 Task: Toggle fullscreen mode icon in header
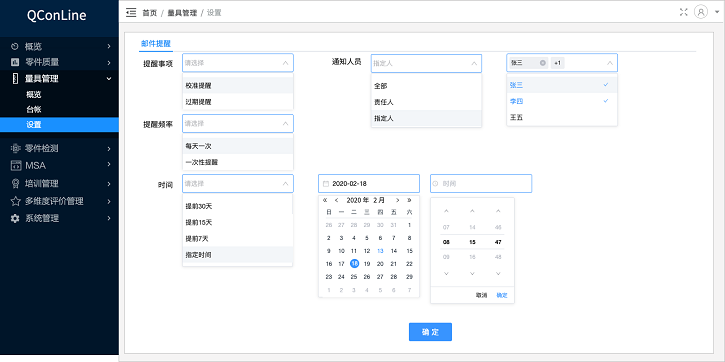click(683, 12)
